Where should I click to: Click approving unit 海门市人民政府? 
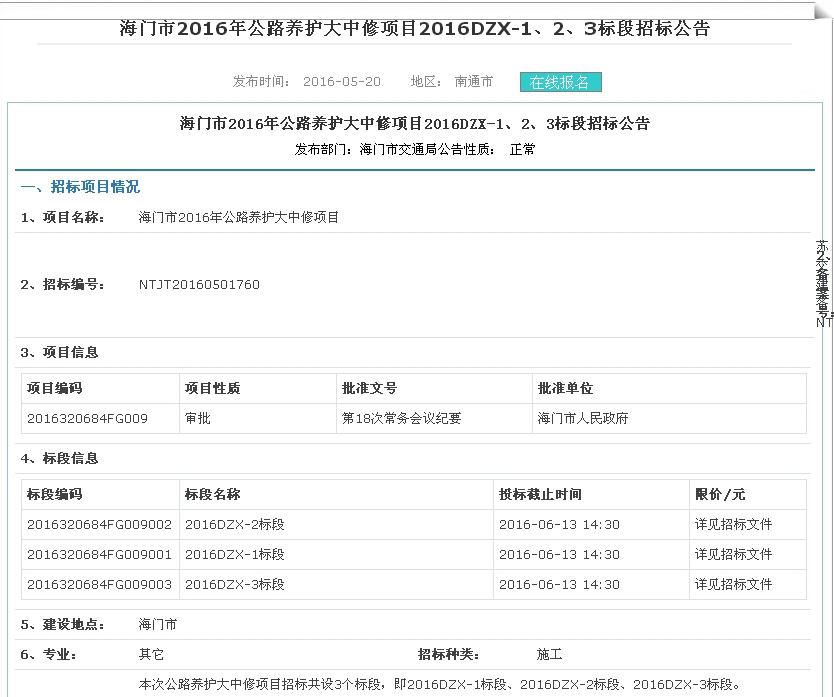click(582, 418)
